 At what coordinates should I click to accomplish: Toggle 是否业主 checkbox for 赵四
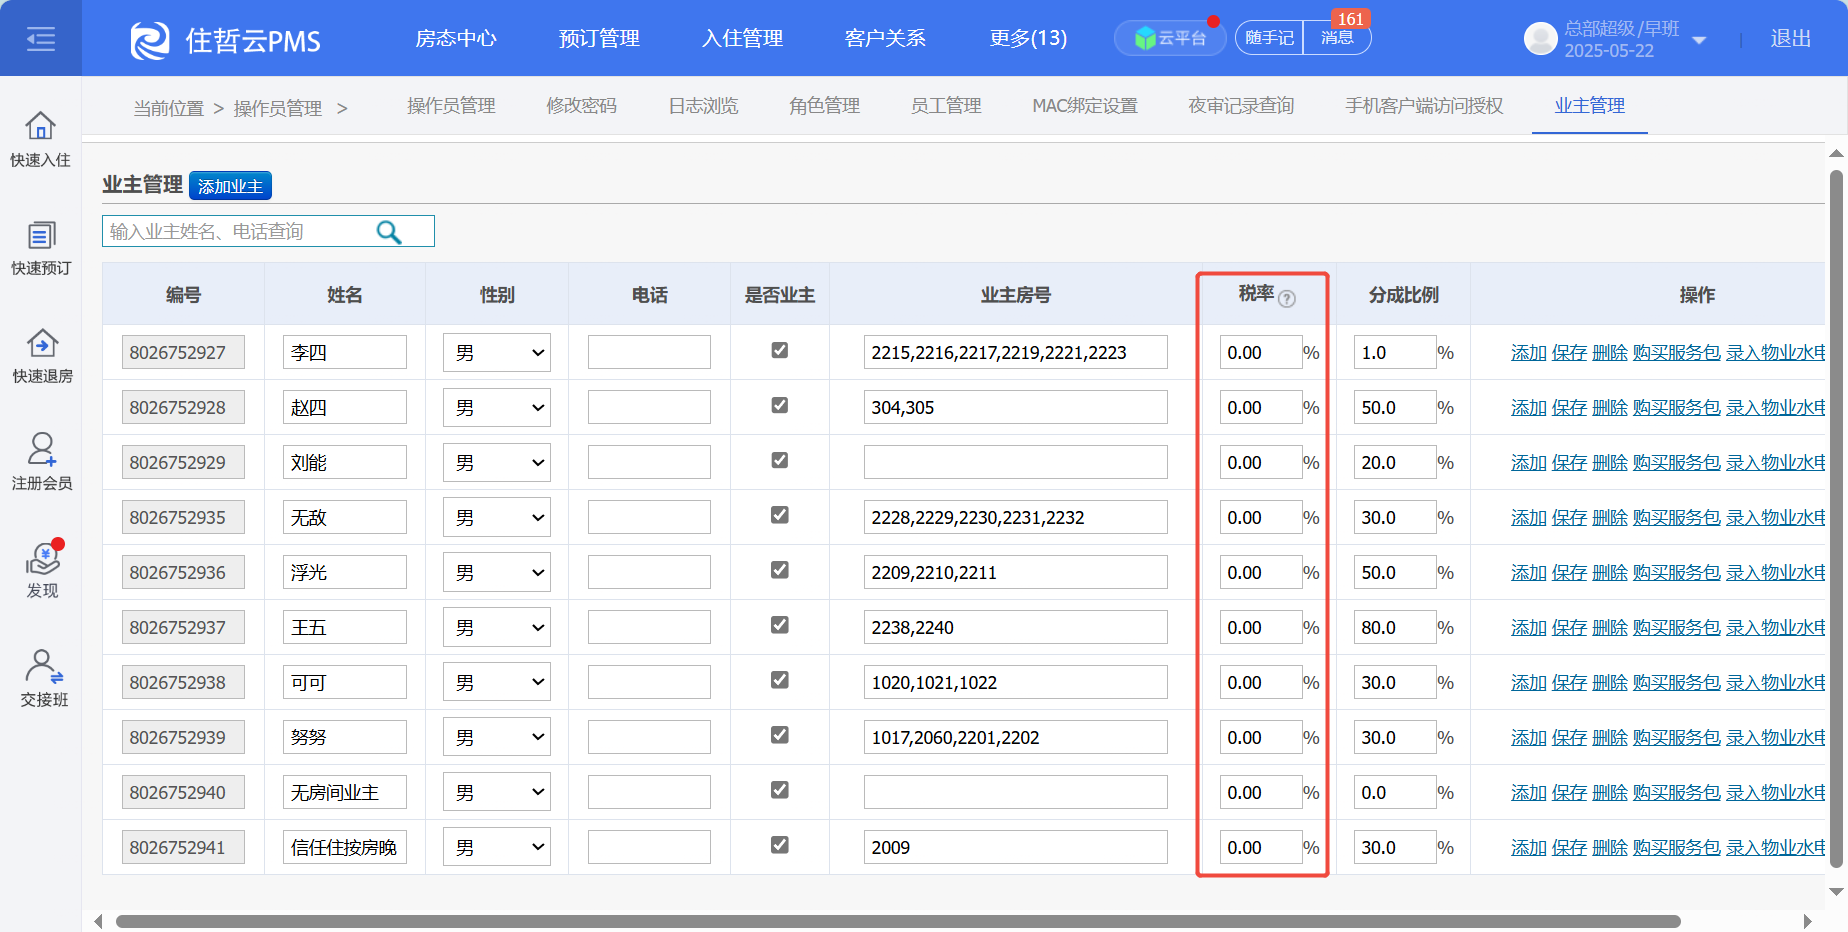pyautogui.click(x=780, y=405)
